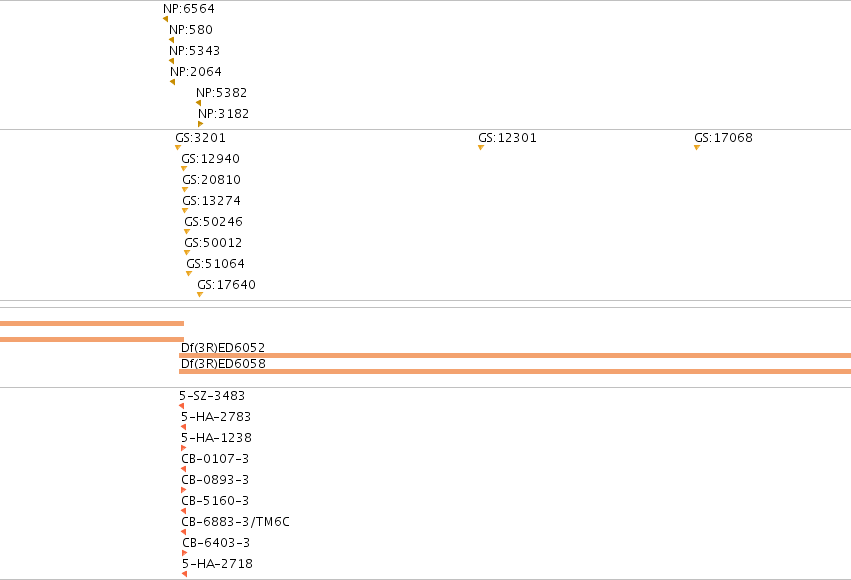
Task: Click the GS:12301 insertion marker triangle
Action: 481,148
